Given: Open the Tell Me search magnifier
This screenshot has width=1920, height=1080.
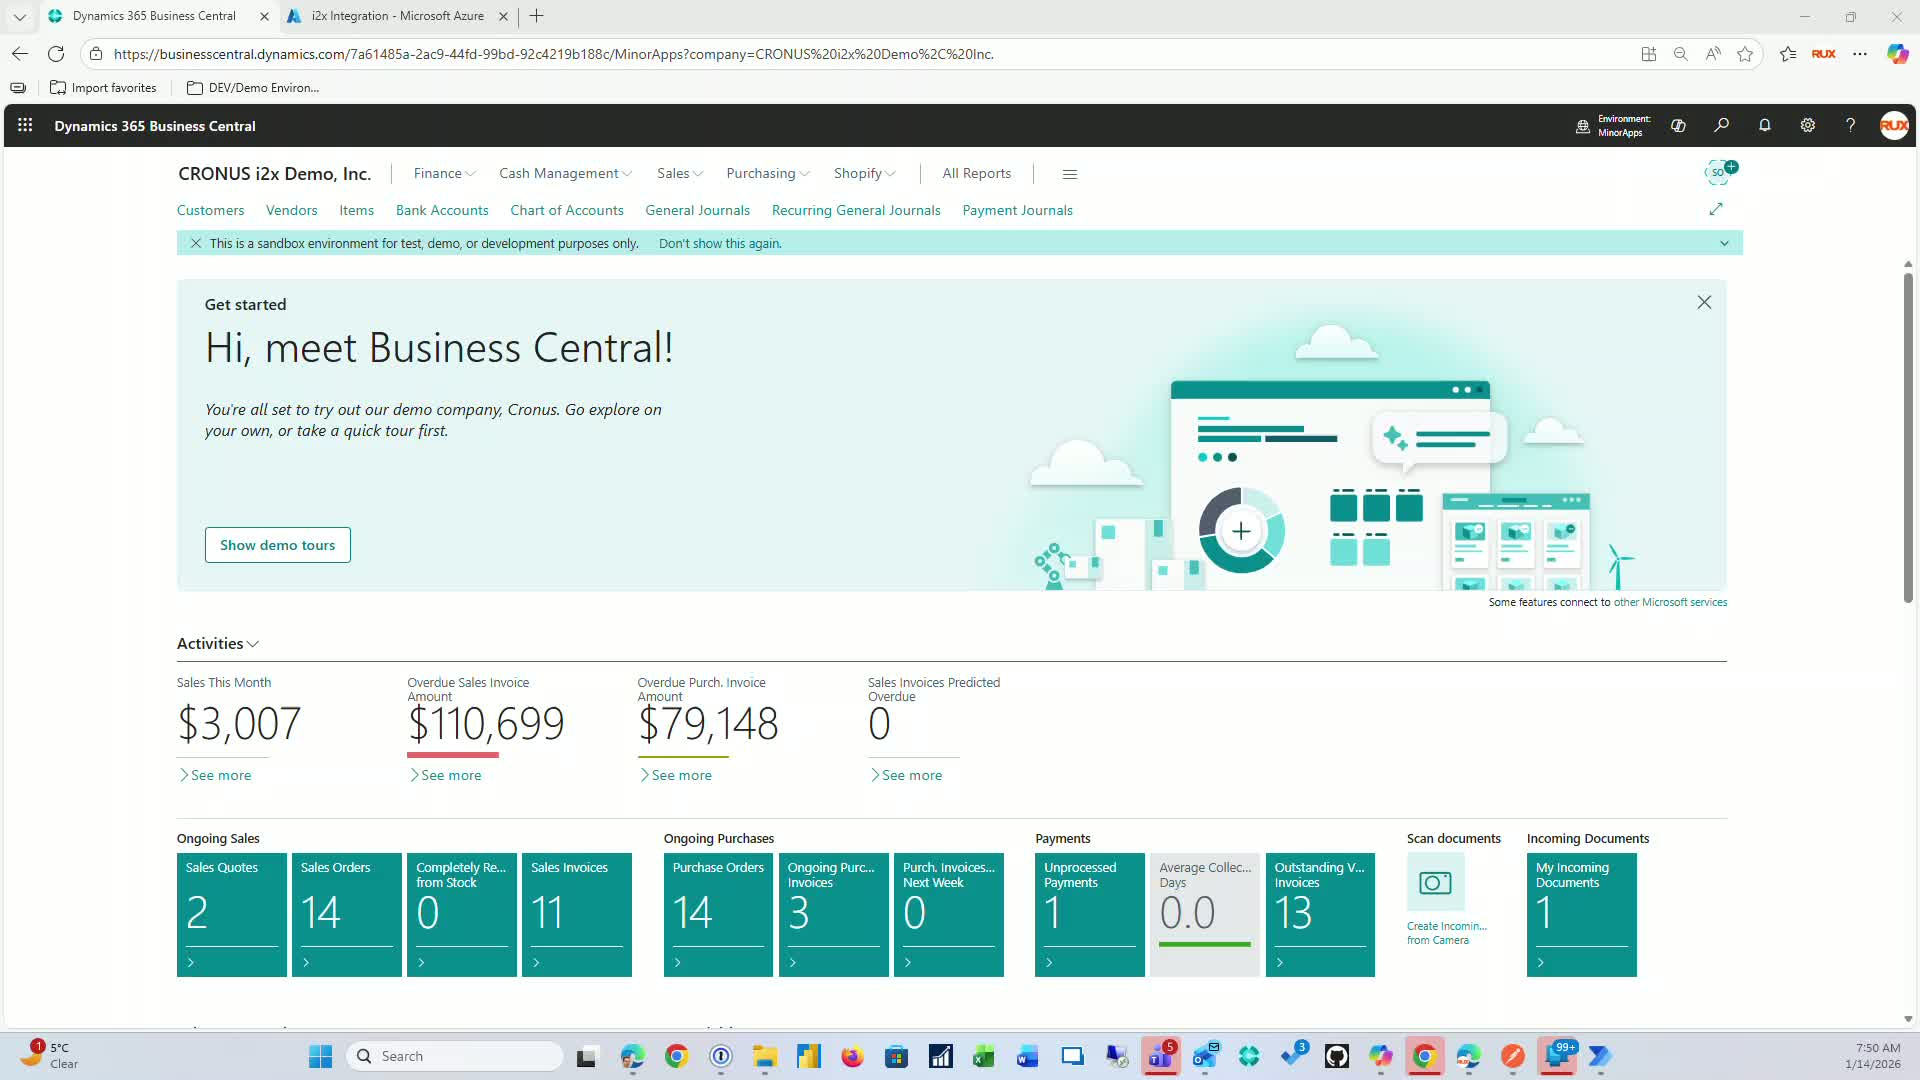Looking at the screenshot, I should [x=1721, y=126].
